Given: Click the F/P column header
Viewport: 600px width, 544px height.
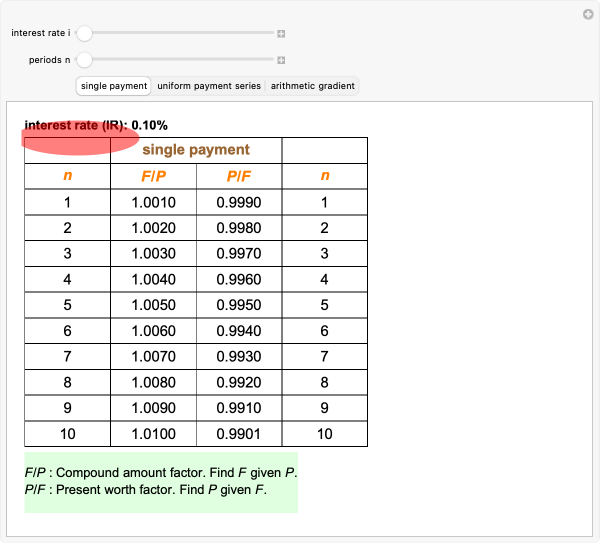Looking at the screenshot, I should pos(153,177).
